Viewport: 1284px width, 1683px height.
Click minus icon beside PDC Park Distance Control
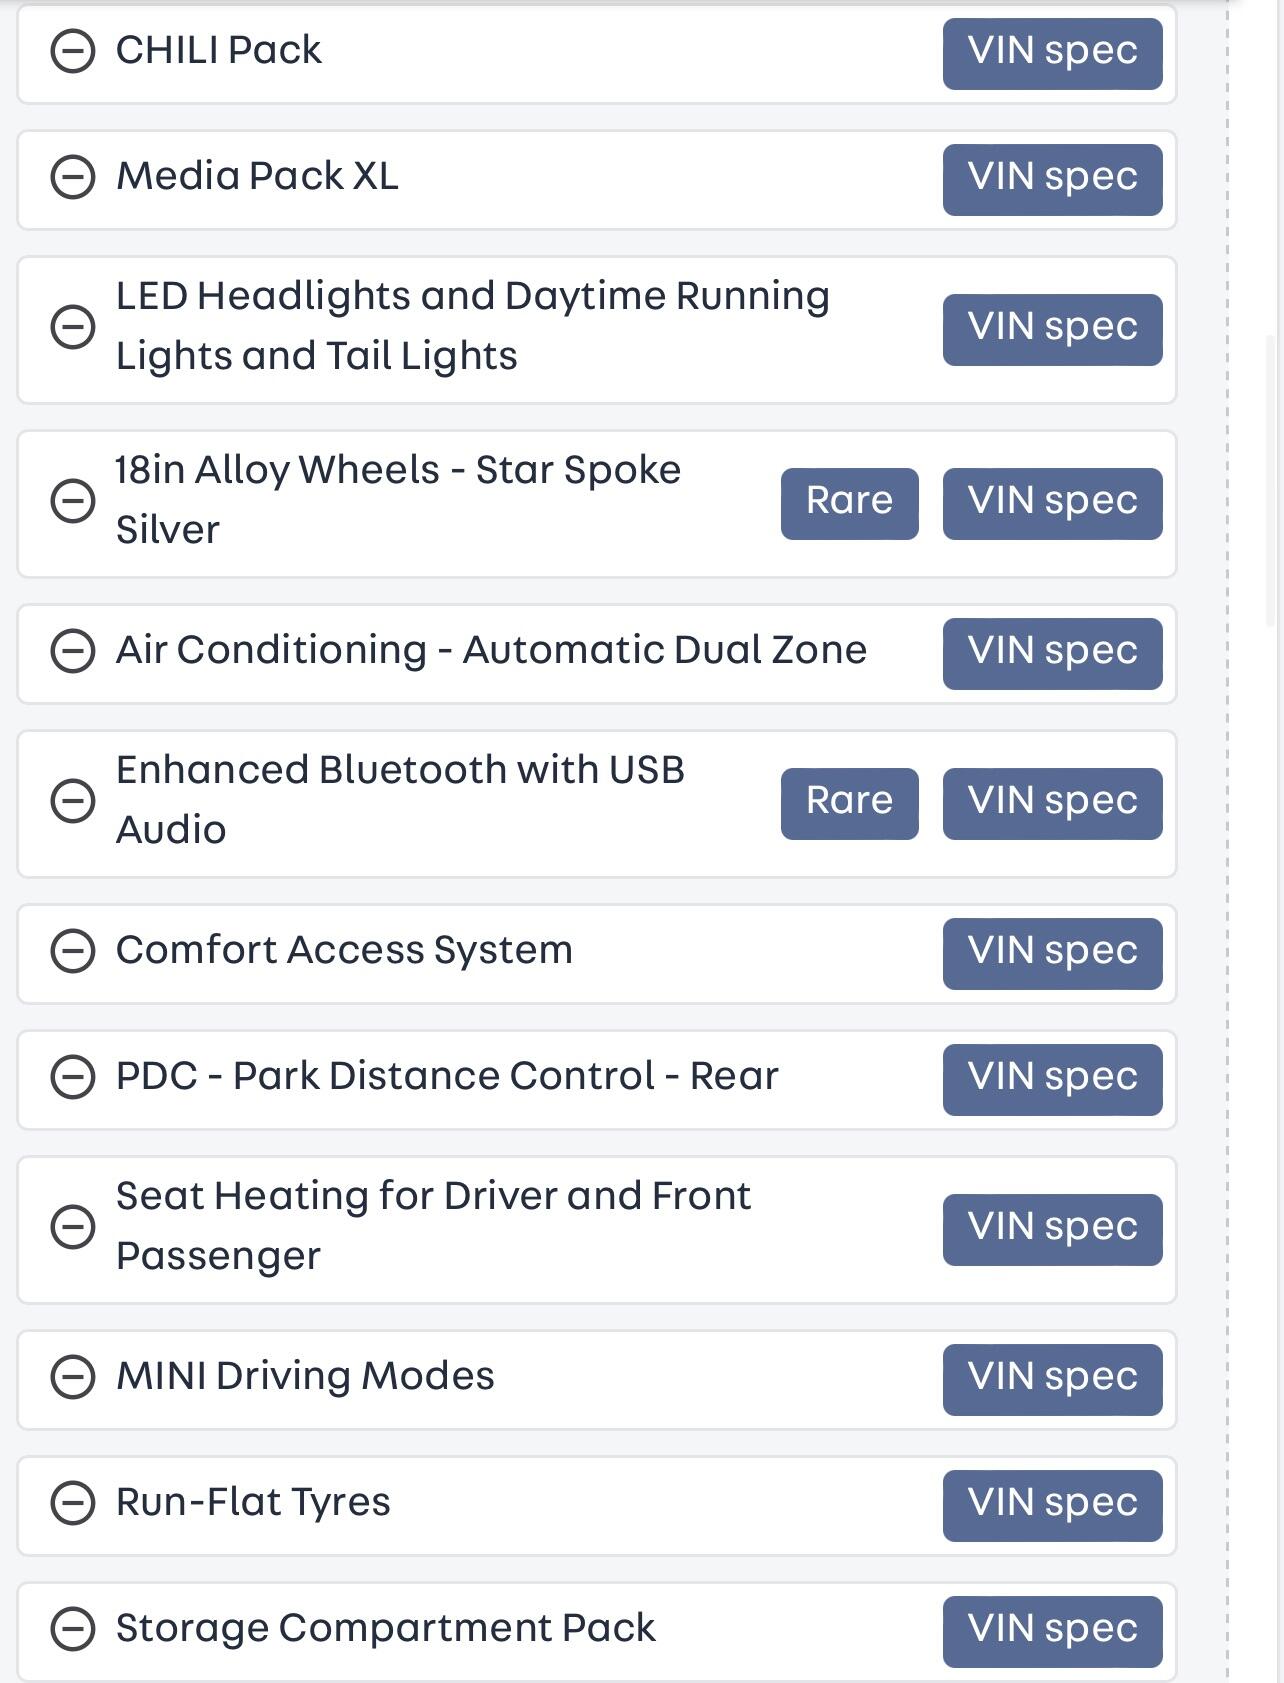click(73, 1077)
